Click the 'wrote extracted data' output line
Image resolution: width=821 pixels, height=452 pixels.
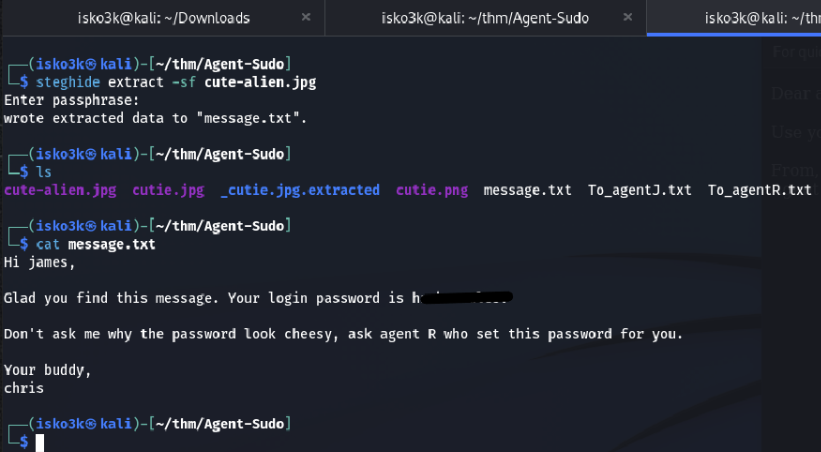pyautogui.click(x=155, y=118)
